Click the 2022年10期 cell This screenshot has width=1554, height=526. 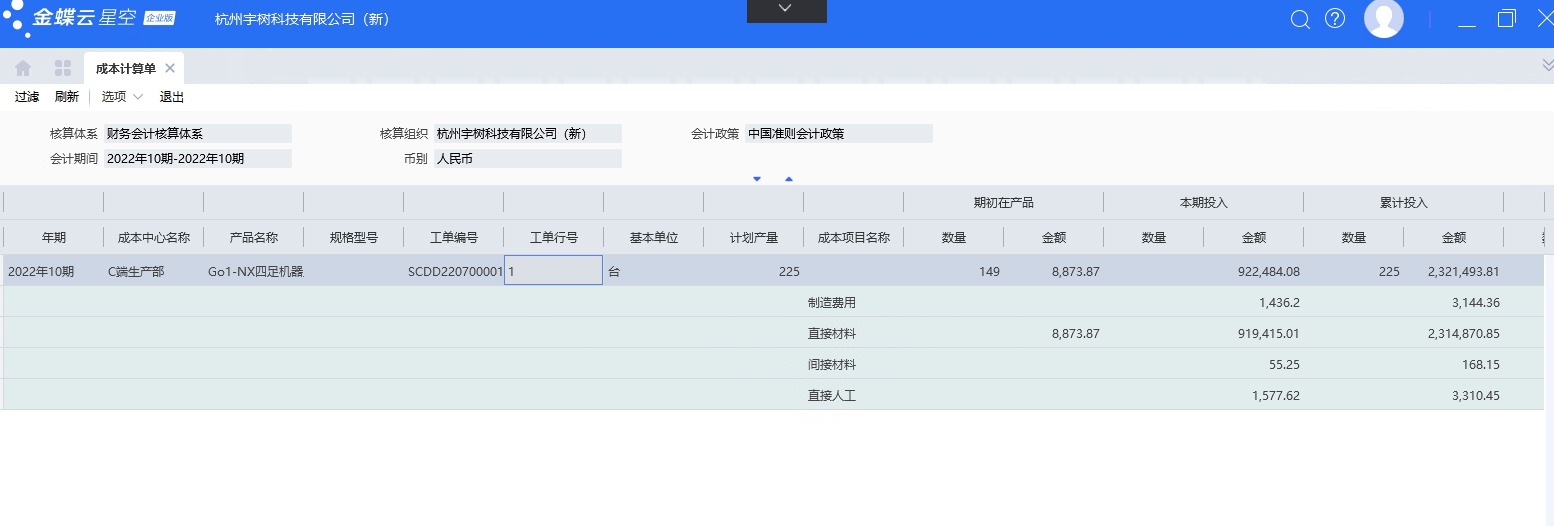pos(54,271)
